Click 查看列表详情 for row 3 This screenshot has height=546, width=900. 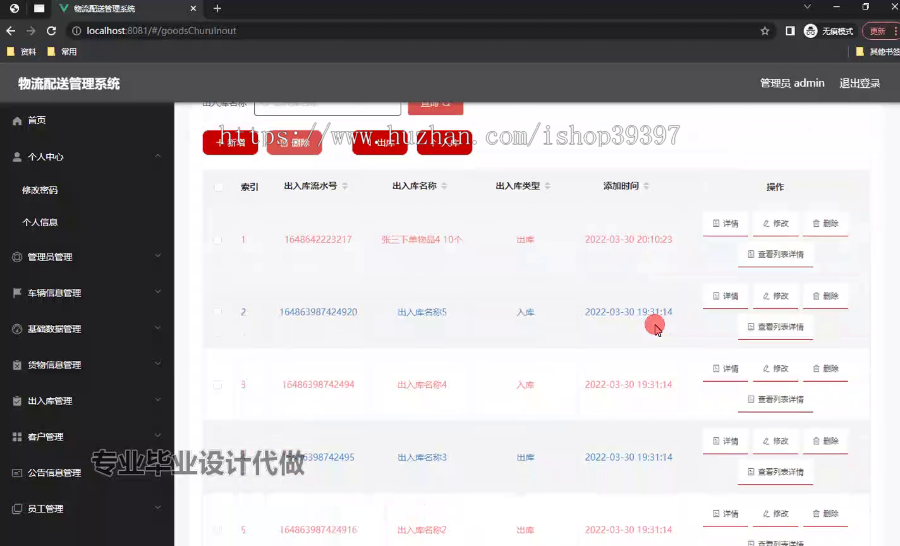pyautogui.click(x=775, y=400)
